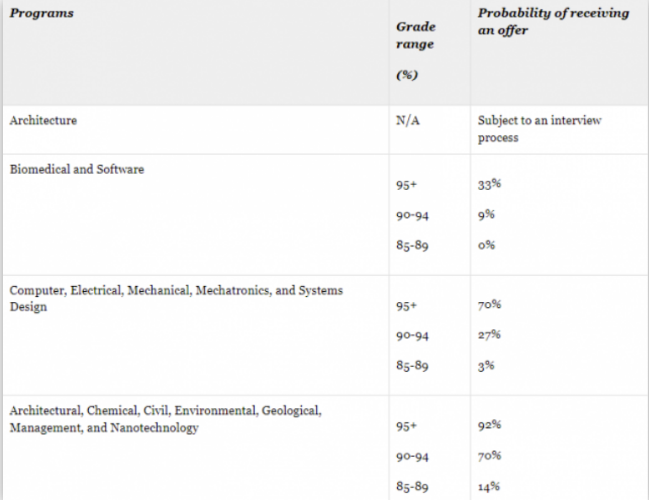This screenshot has width=649, height=500.
Task: Click the Programs column header
Action: click(x=41, y=13)
